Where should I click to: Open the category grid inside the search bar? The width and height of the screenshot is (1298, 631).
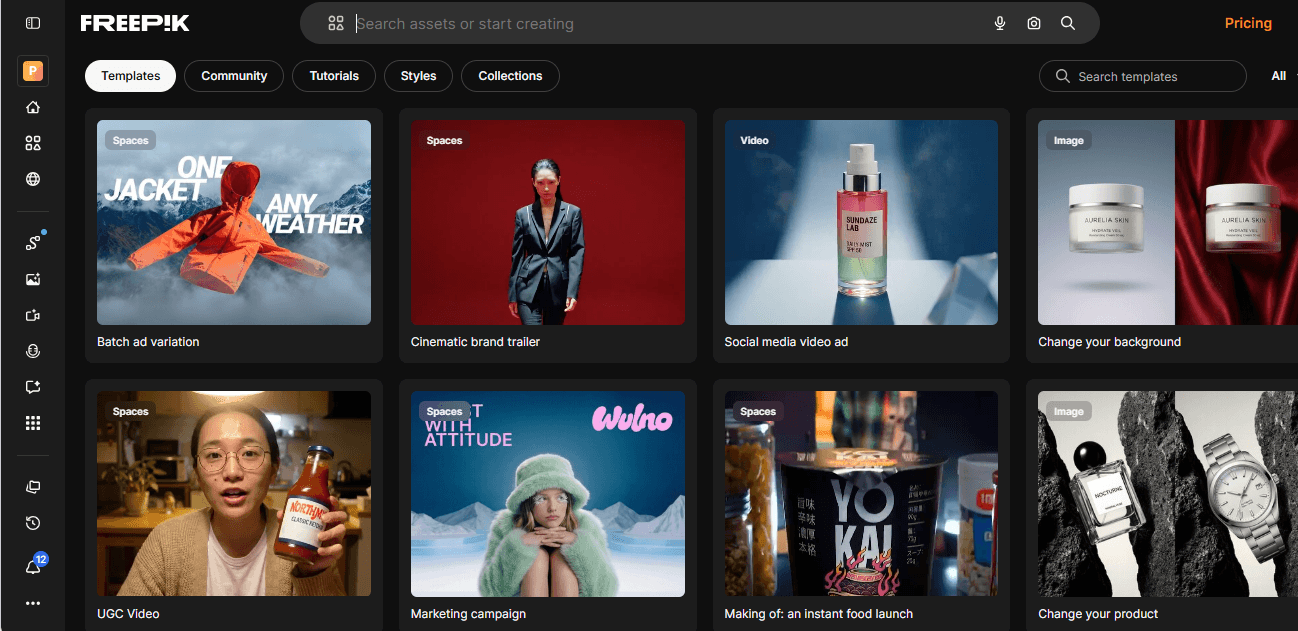click(335, 22)
